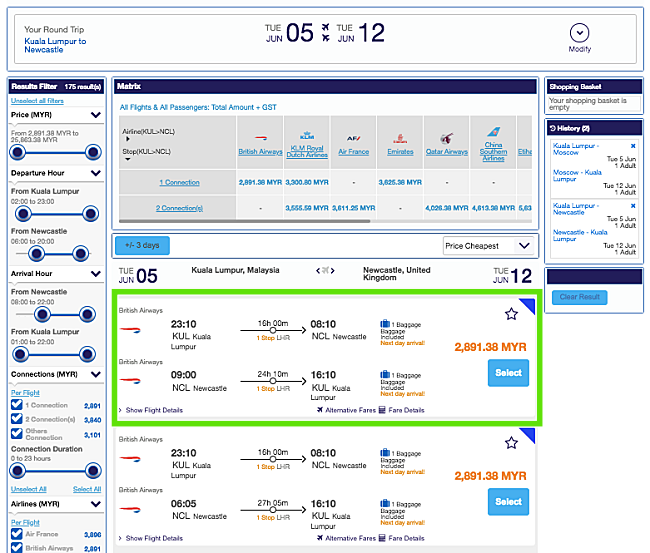
Task: Favorite the first flight with star icon
Action: 511,314
